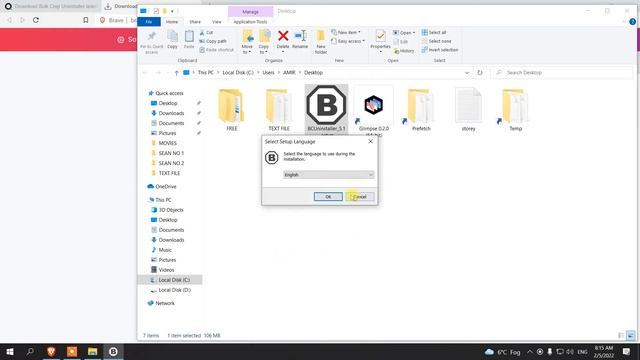Open the language dropdown showing English
The image size is (640, 360).
click(329, 175)
